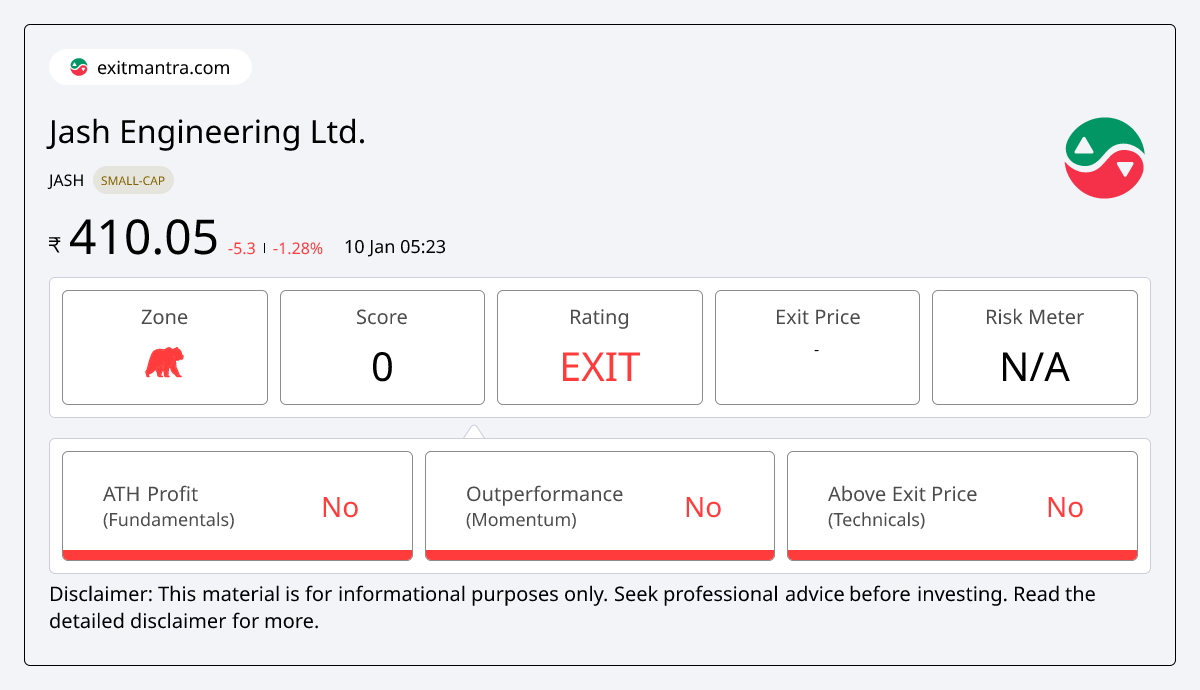Select the SMALL-CAP tag badge
Image resolution: width=1200 pixels, height=690 pixels.
(133, 181)
